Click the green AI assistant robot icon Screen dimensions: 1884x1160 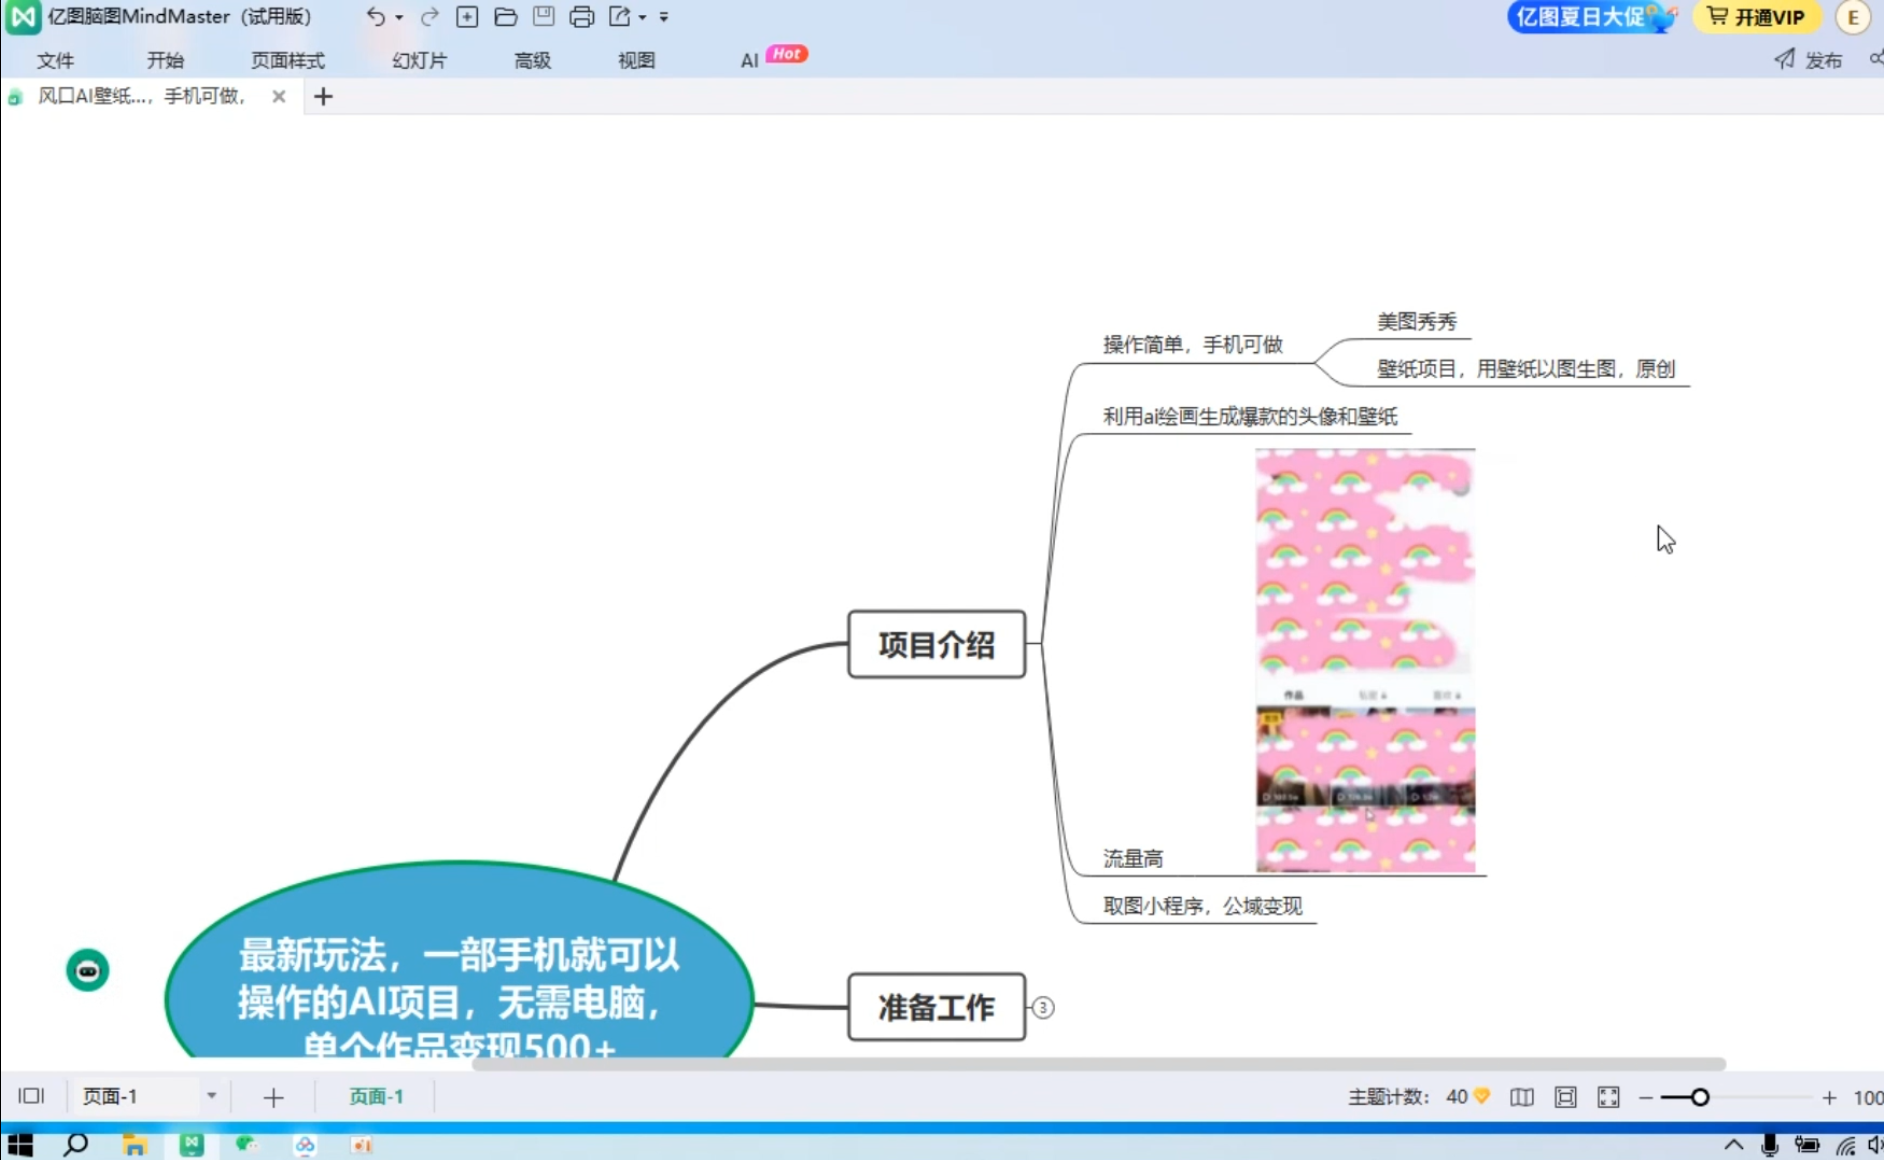point(88,970)
